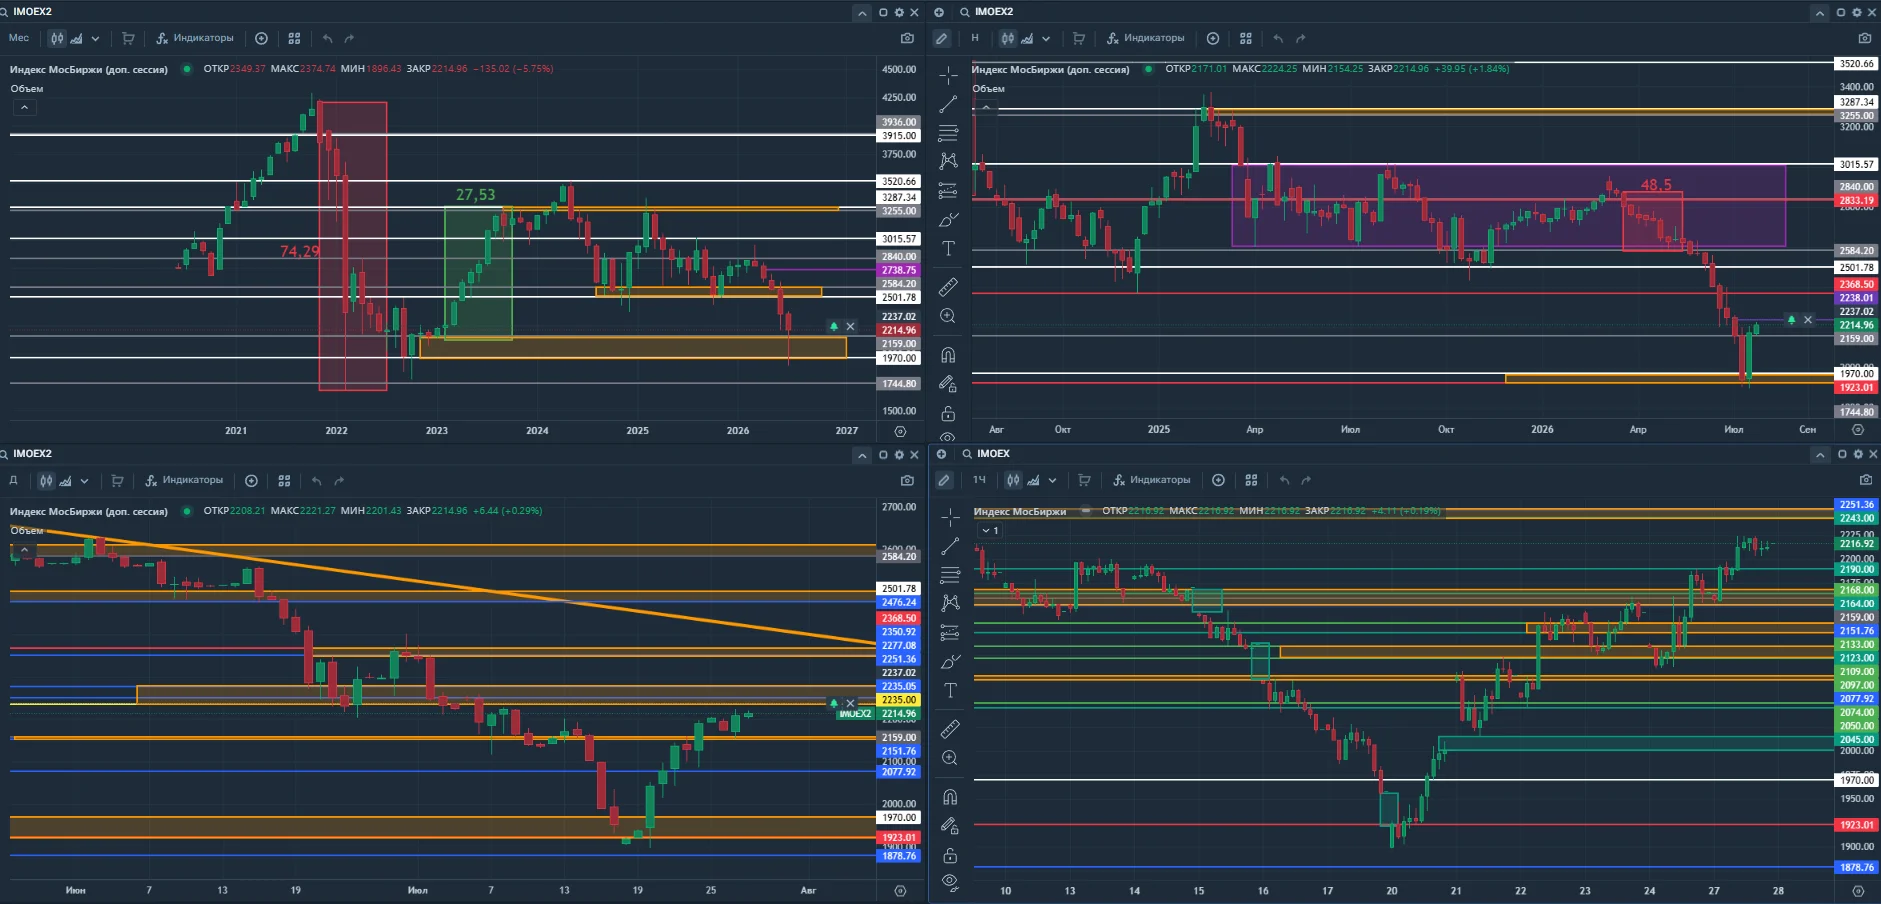This screenshot has width=1881, height=904.
Task: Expand the chart type dropdown in the top-left chart
Action: 95,38
